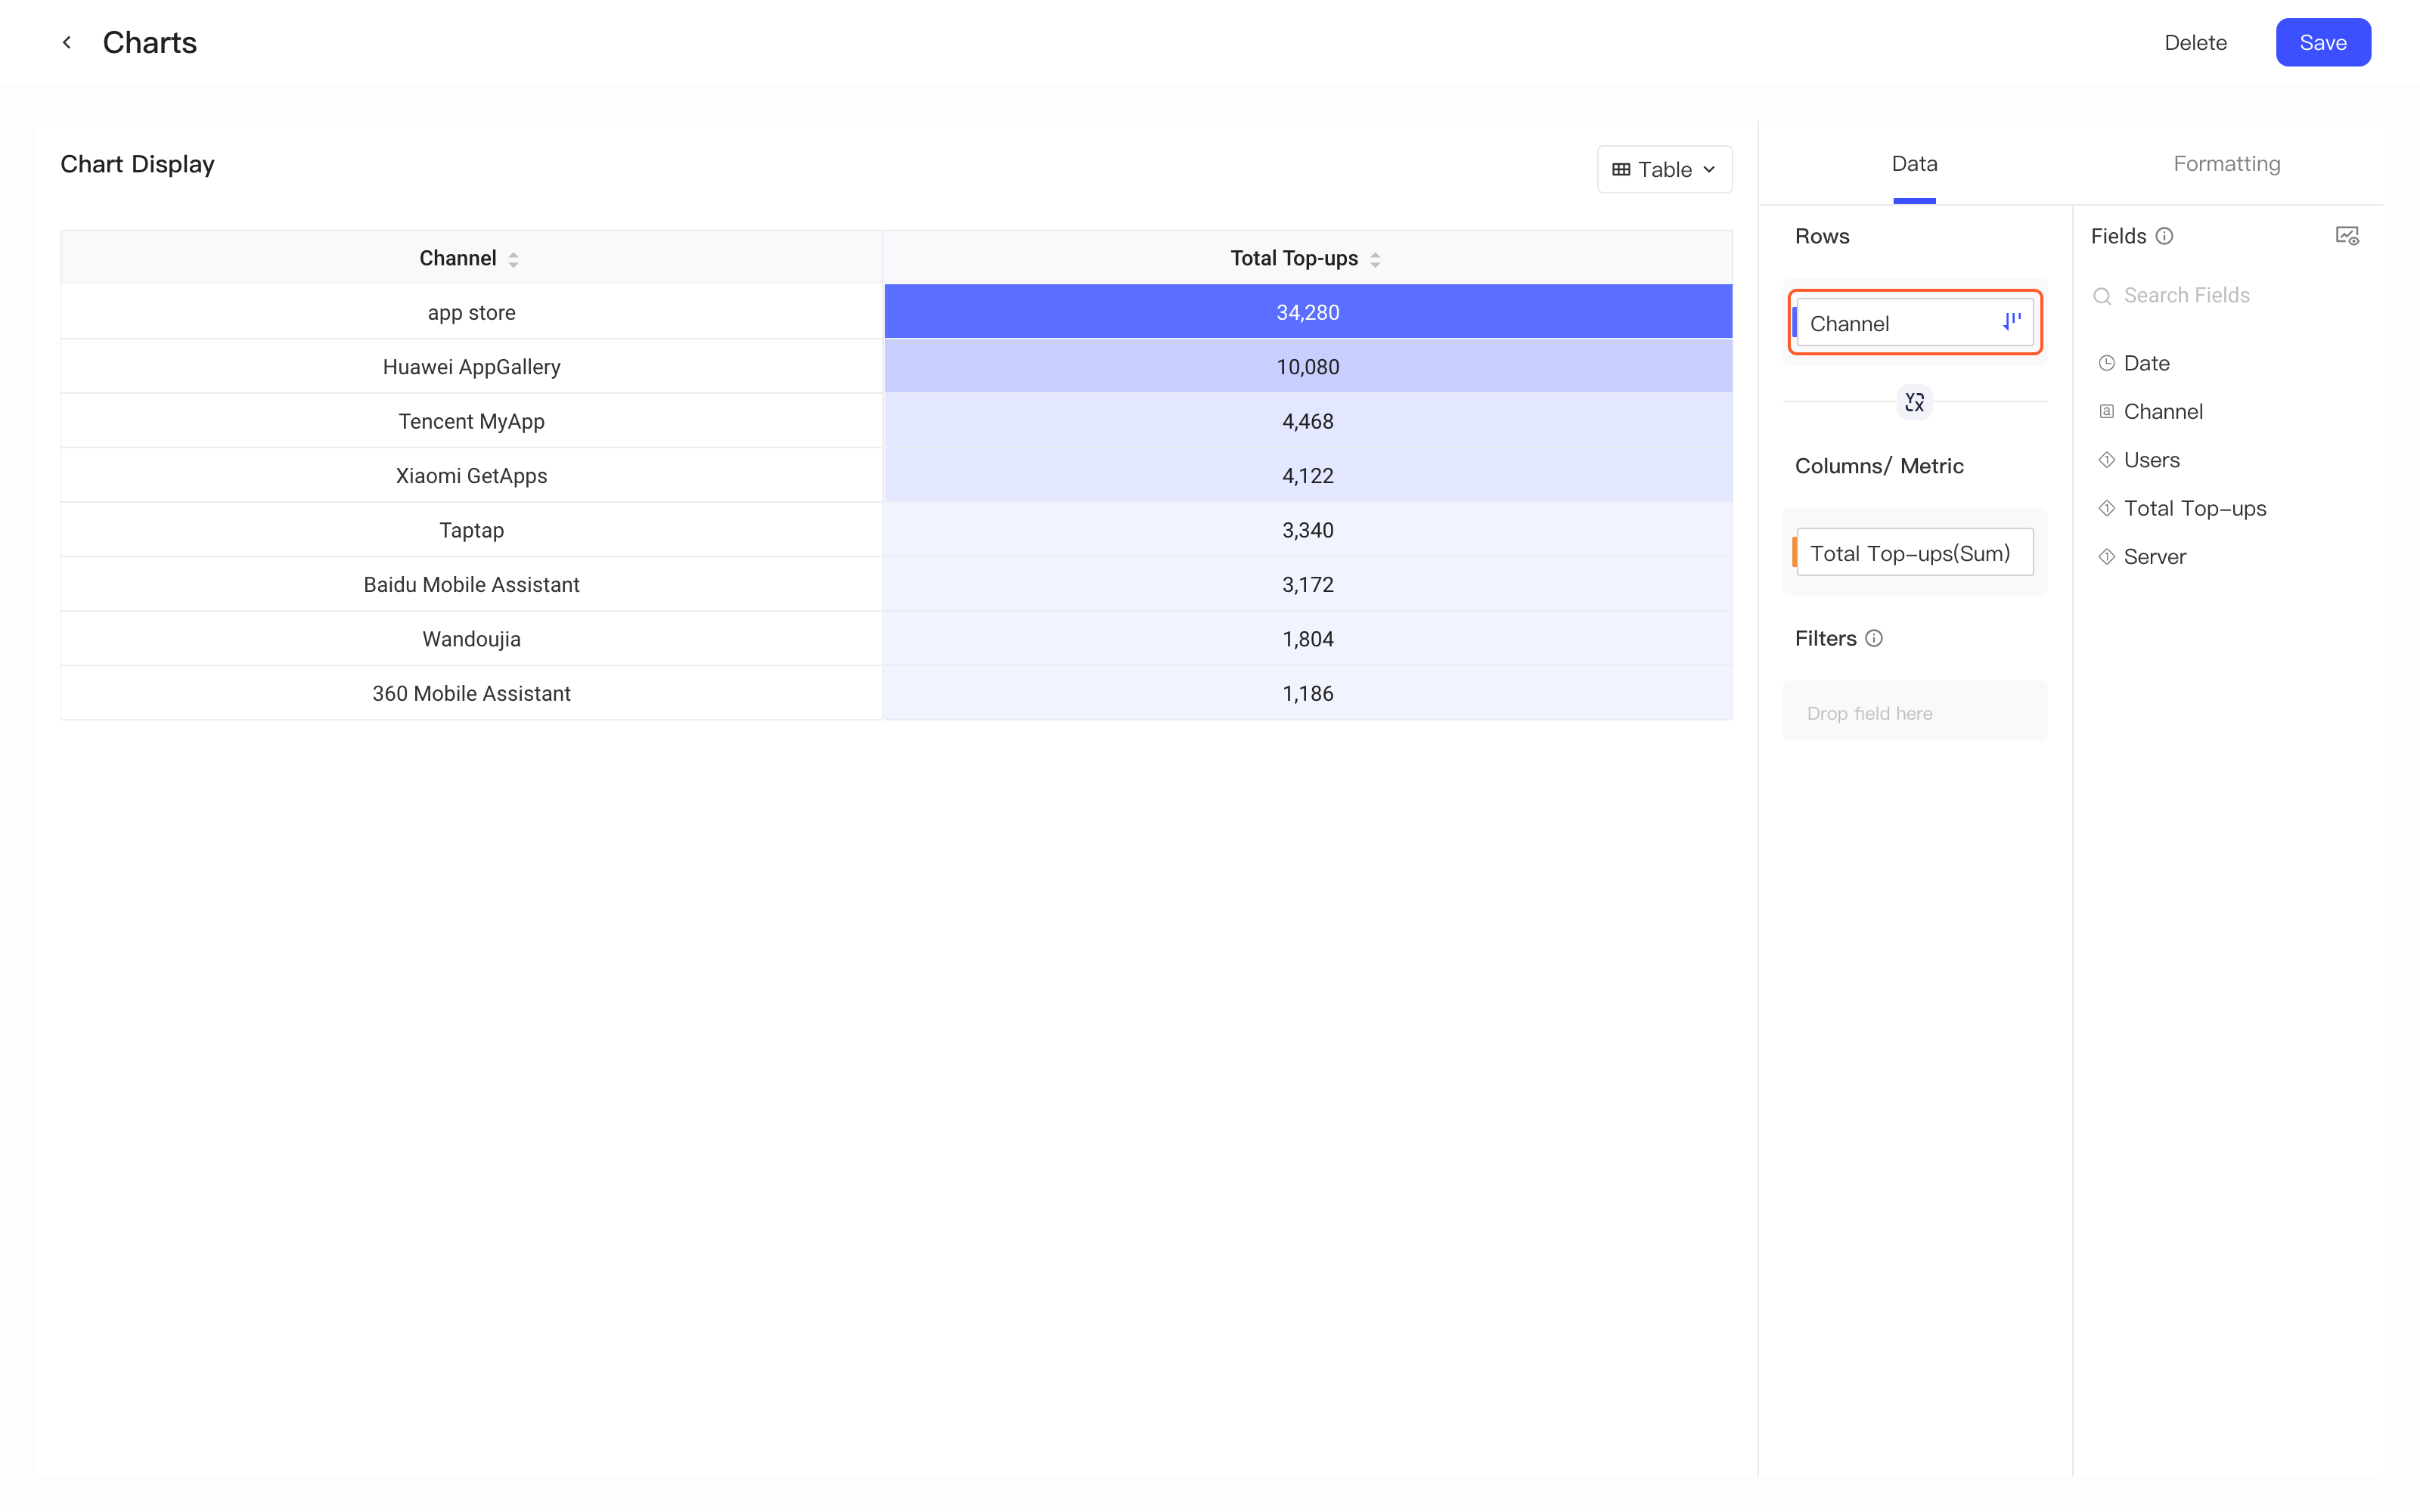Click the 10,080 value cell
The image size is (2420, 1512).
coord(1307,367)
